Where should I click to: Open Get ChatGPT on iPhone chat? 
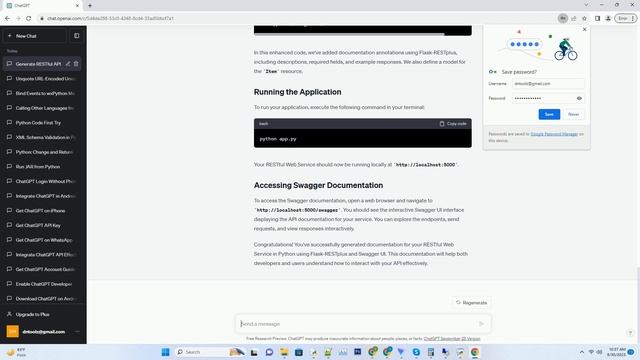click(x=42, y=211)
